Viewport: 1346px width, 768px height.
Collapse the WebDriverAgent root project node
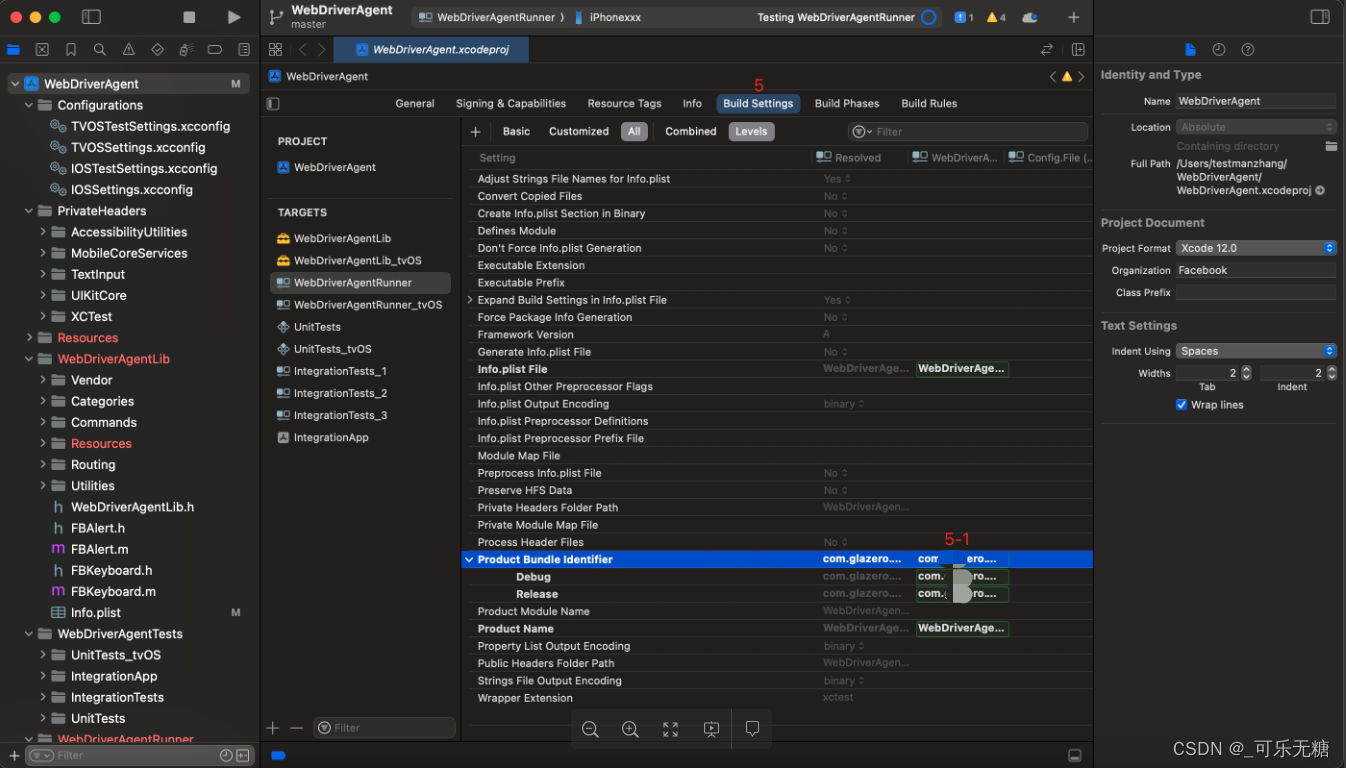[14, 84]
